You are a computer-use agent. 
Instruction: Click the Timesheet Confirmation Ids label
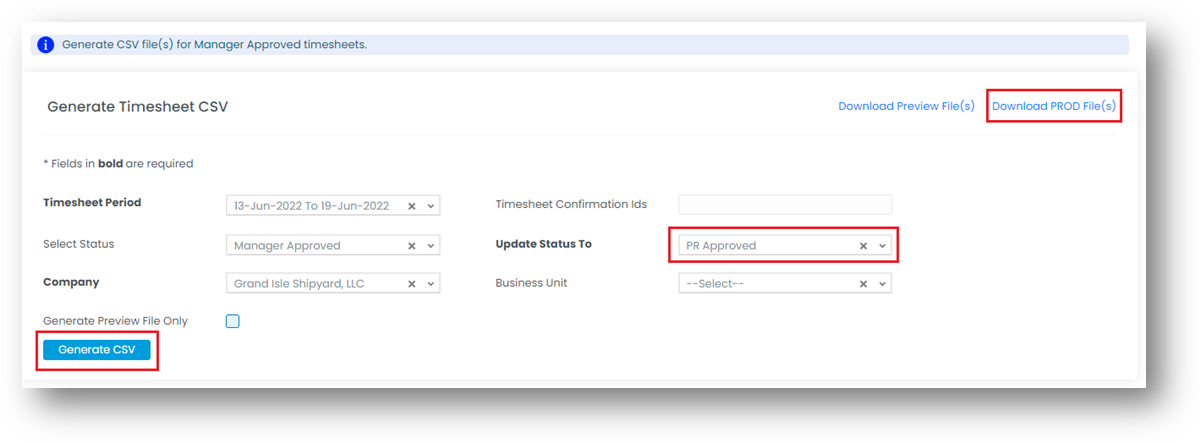[x=571, y=204]
